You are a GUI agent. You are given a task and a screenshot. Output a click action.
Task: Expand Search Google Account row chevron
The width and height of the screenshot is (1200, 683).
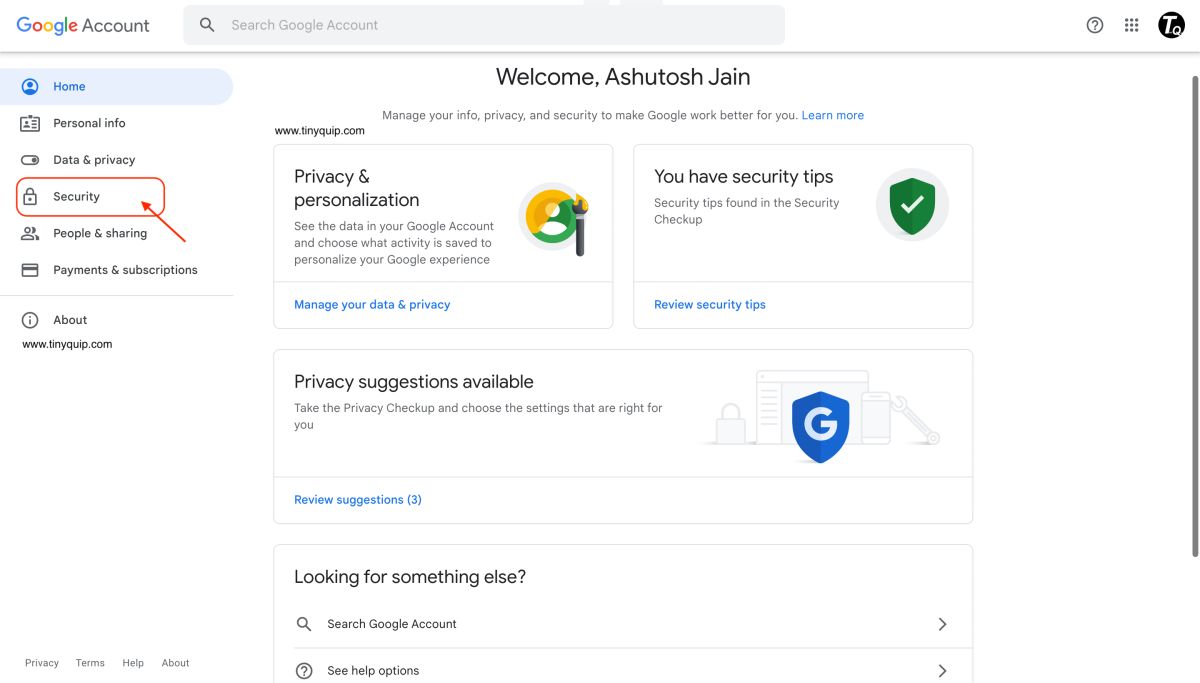941,623
